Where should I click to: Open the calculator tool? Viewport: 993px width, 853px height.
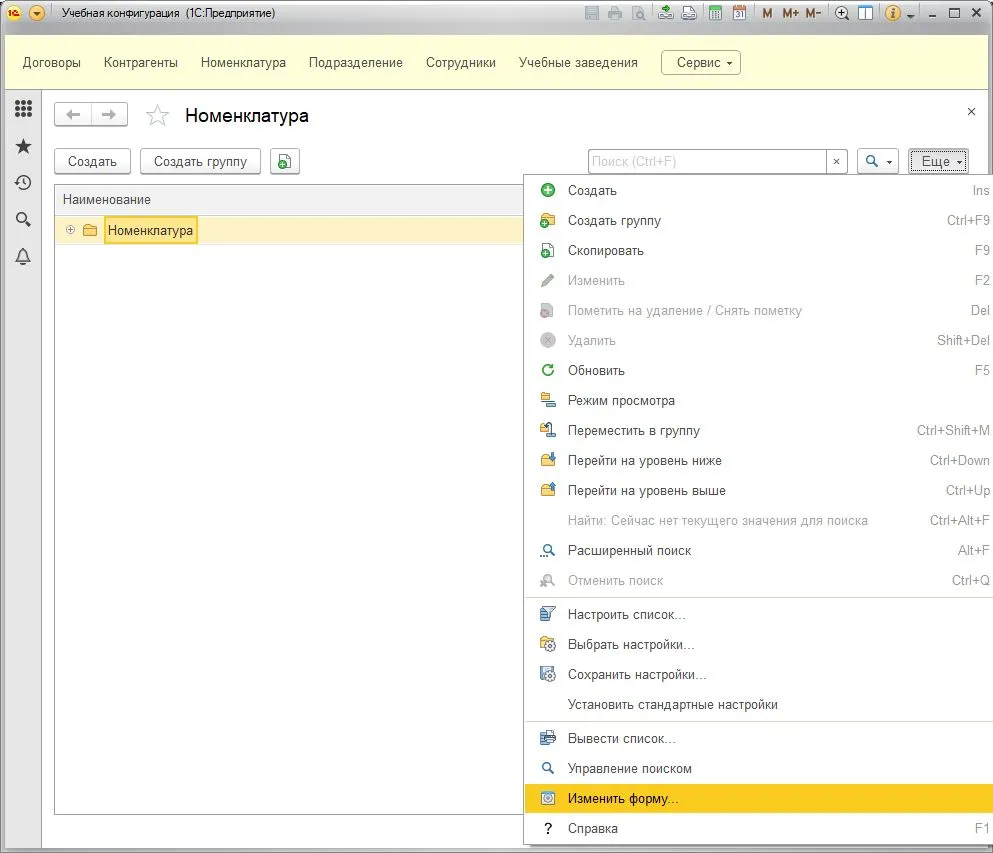click(x=716, y=13)
